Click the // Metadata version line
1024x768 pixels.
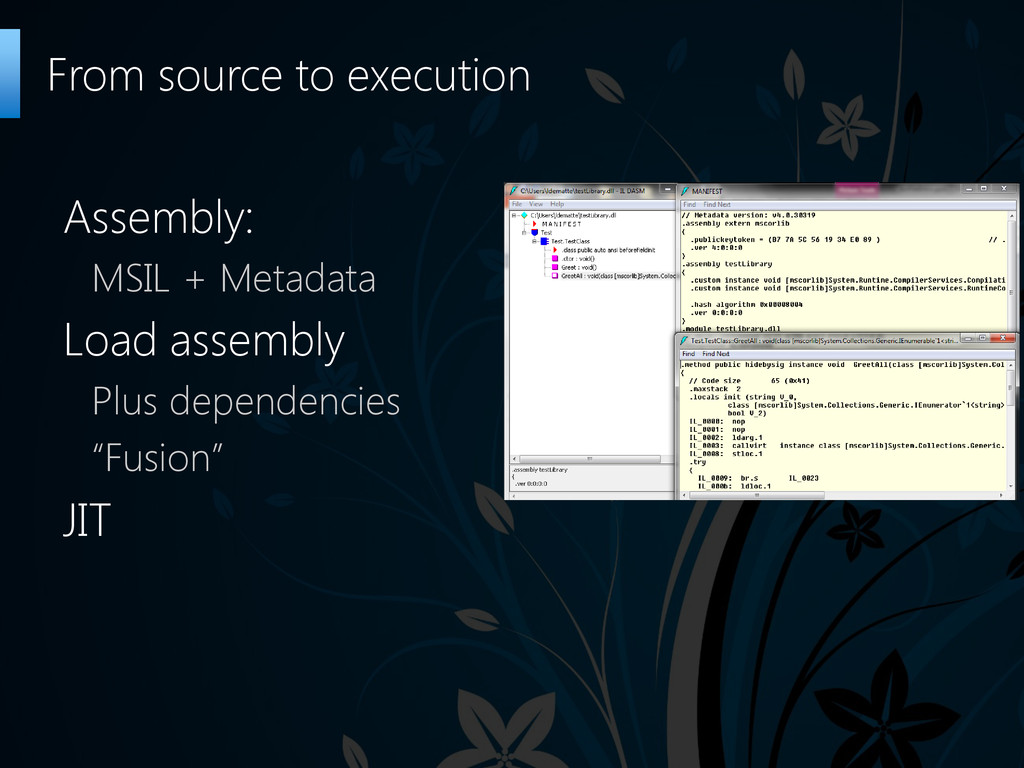[x=748, y=215]
